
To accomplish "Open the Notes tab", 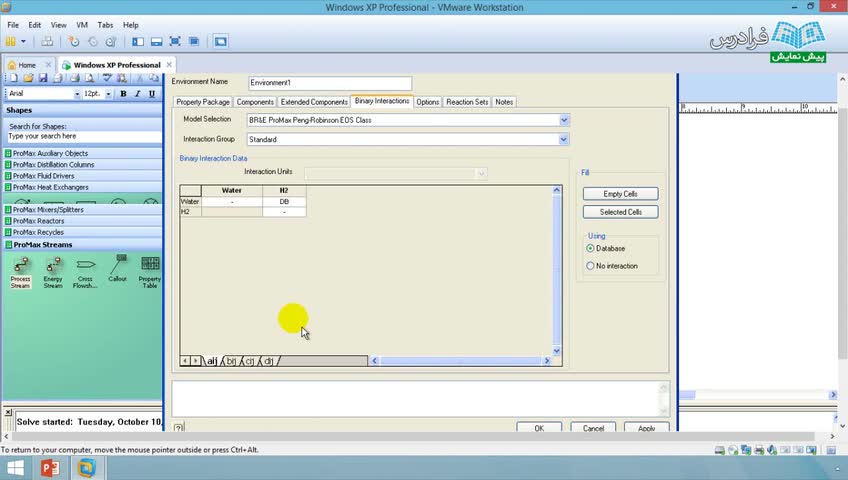I will [x=504, y=102].
